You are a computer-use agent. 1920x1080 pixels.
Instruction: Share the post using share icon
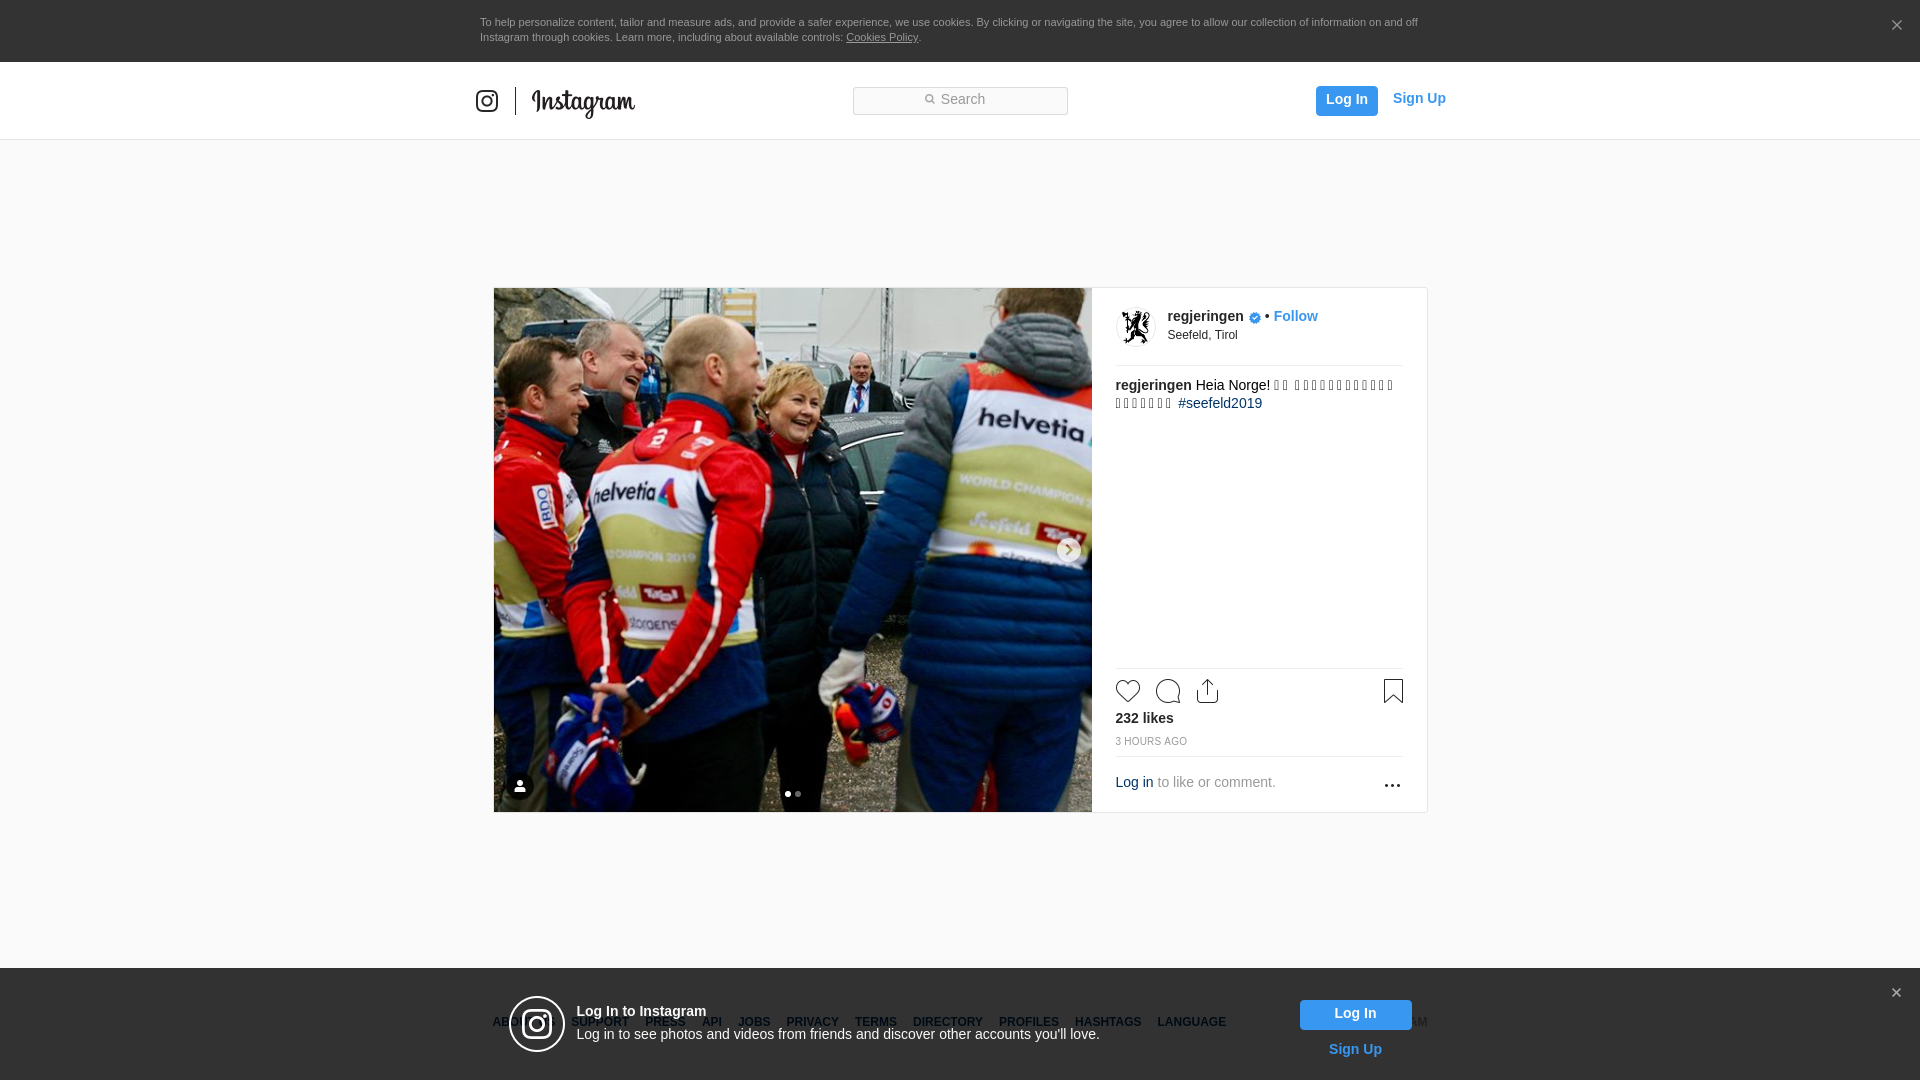click(x=1207, y=691)
